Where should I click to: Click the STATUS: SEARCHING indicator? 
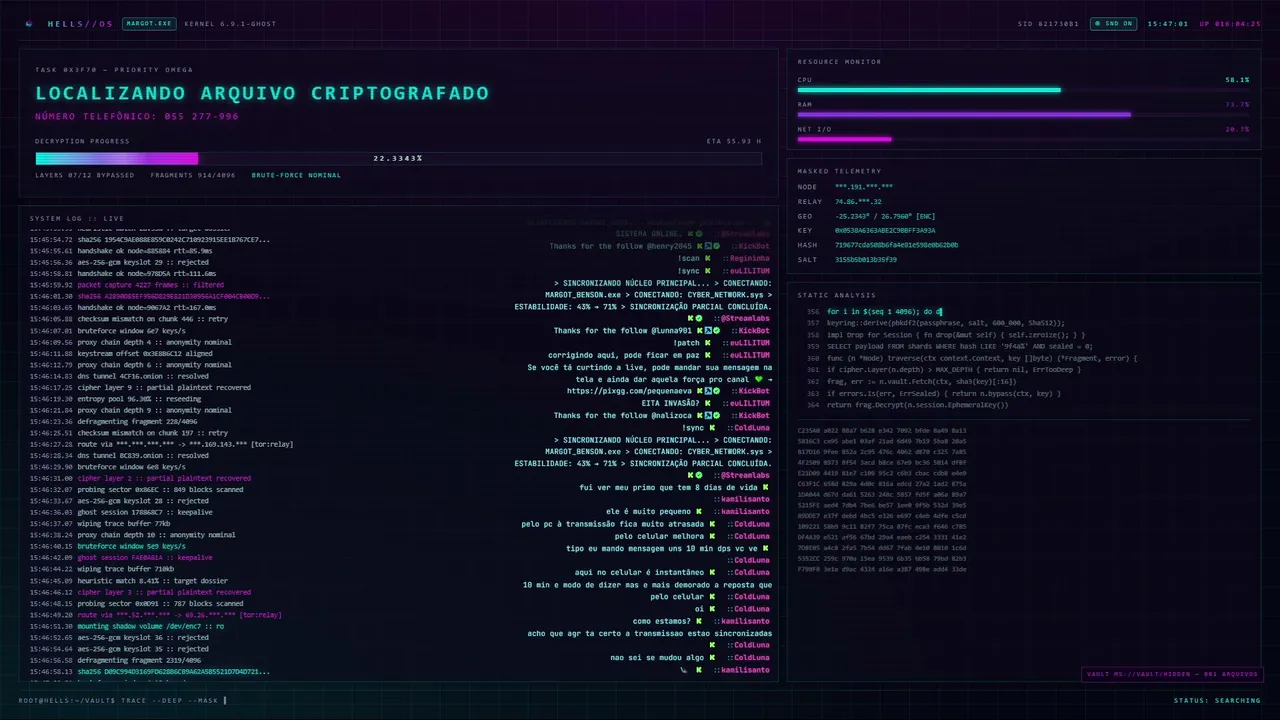coord(1217,700)
